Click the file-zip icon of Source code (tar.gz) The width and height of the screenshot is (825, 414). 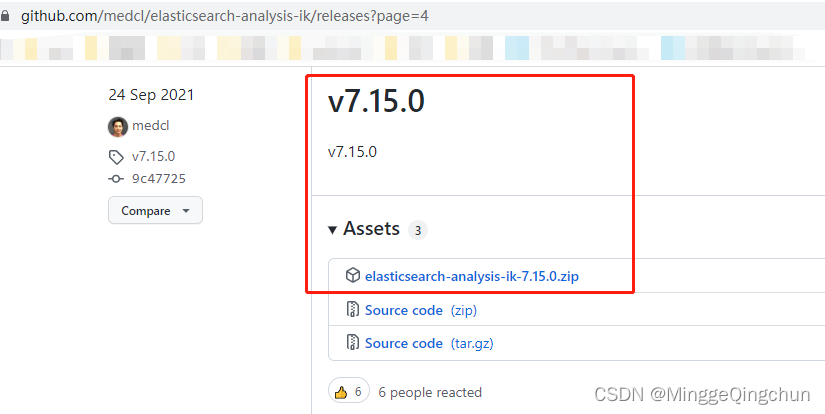point(352,343)
